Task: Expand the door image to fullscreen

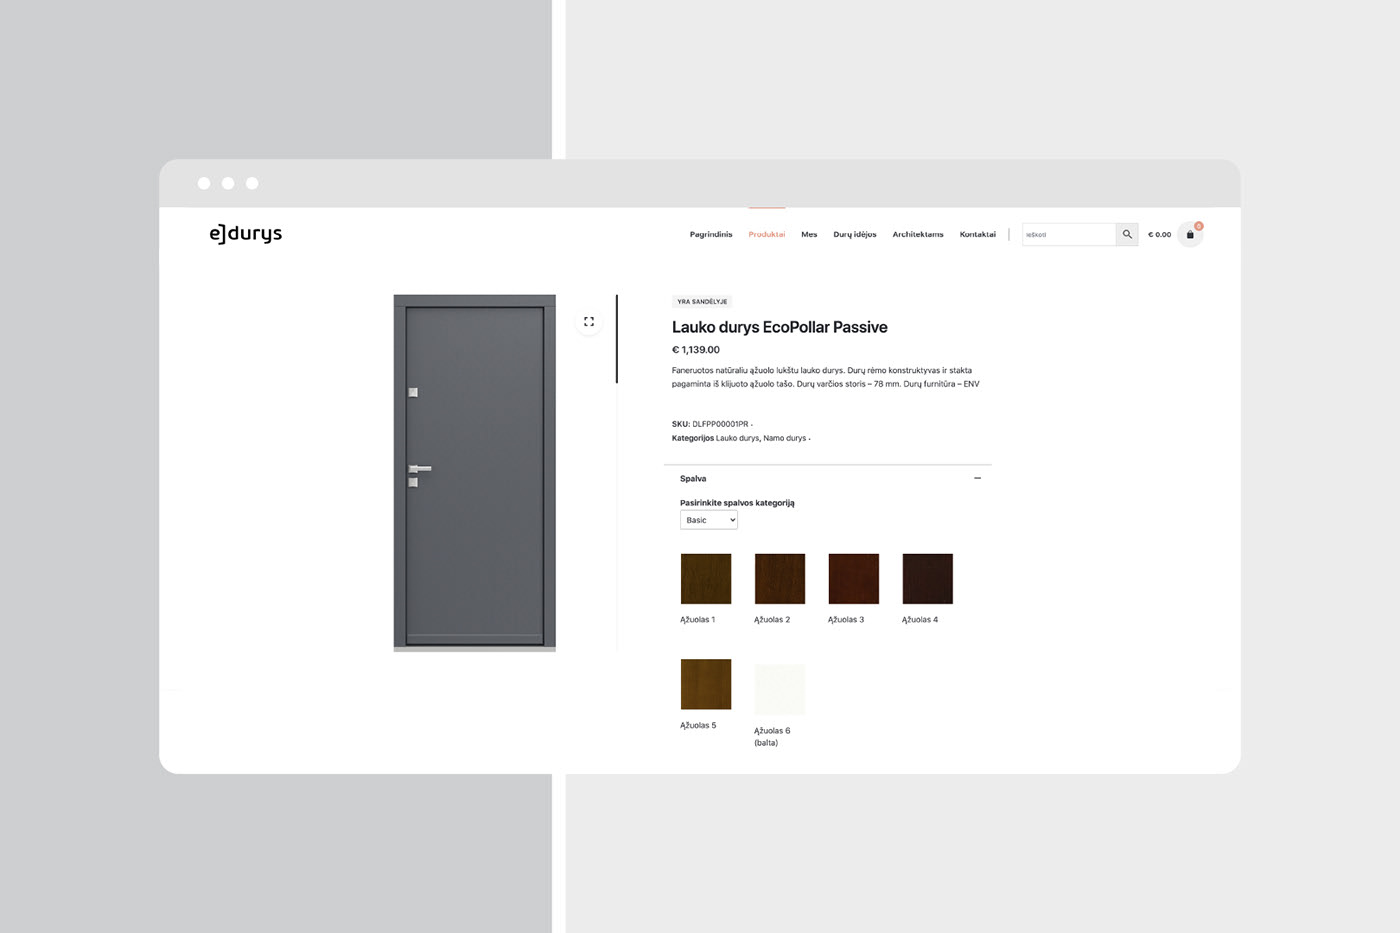Action: click(x=589, y=321)
